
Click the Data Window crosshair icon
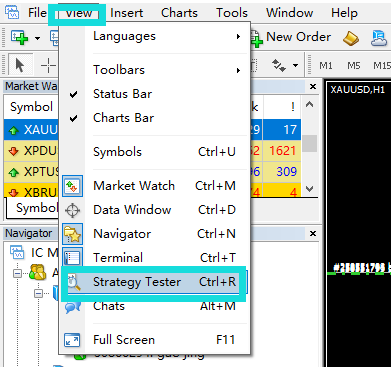click(72, 210)
